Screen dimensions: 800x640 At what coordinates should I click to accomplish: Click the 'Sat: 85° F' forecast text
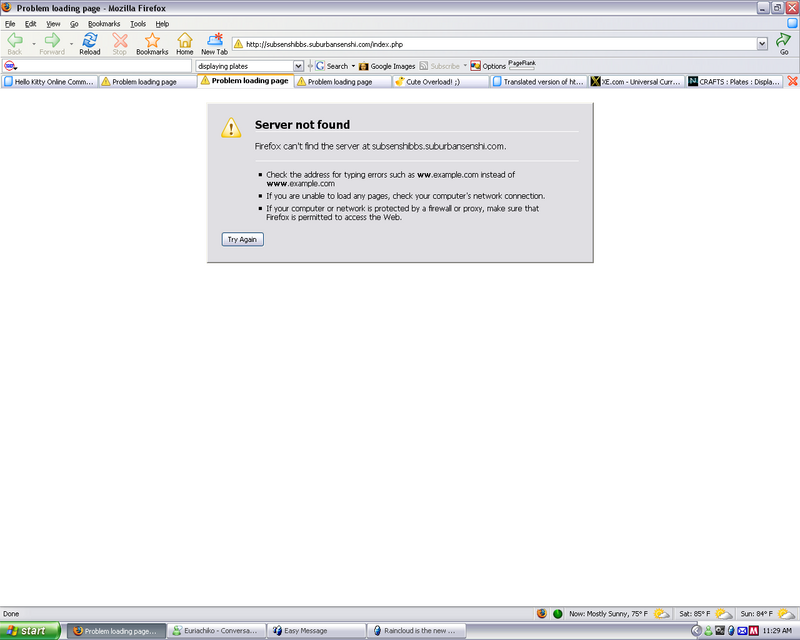tap(694, 613)
